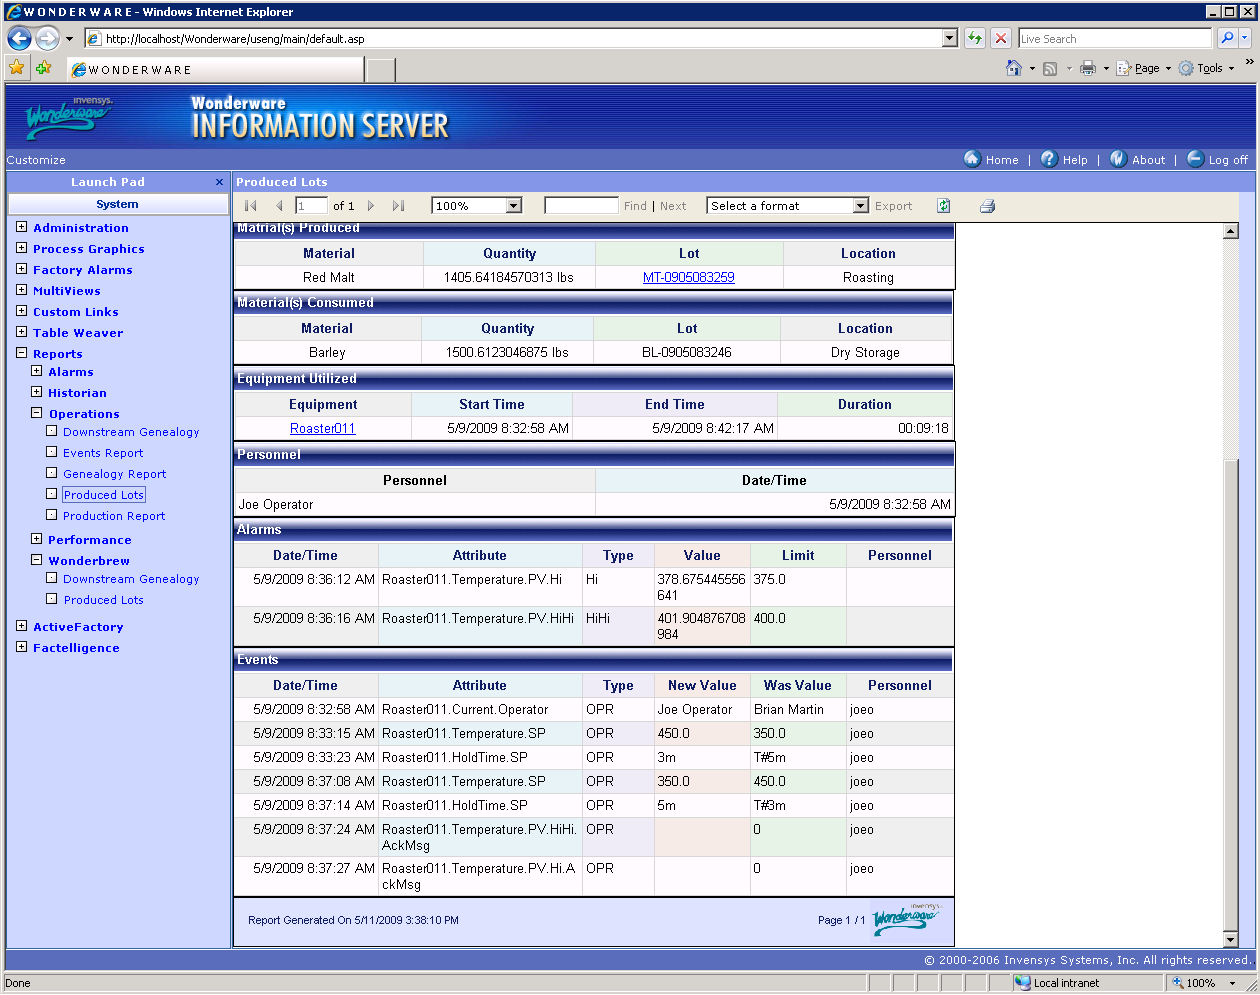Open Operations Downstream Genealogy report
The width and height of the screenshot is (1260, 995).
(x=131, y=432)
